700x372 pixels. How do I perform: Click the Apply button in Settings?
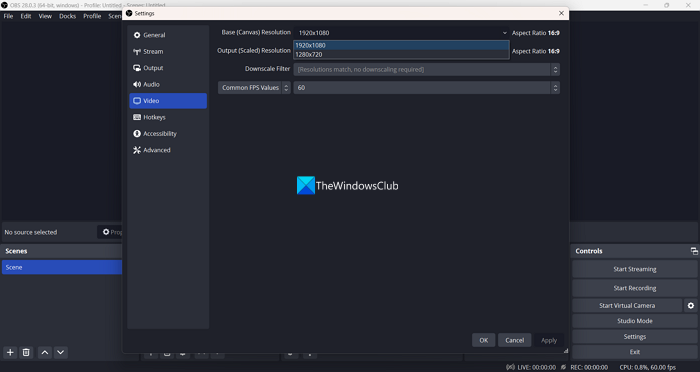(x=549, y=340)
